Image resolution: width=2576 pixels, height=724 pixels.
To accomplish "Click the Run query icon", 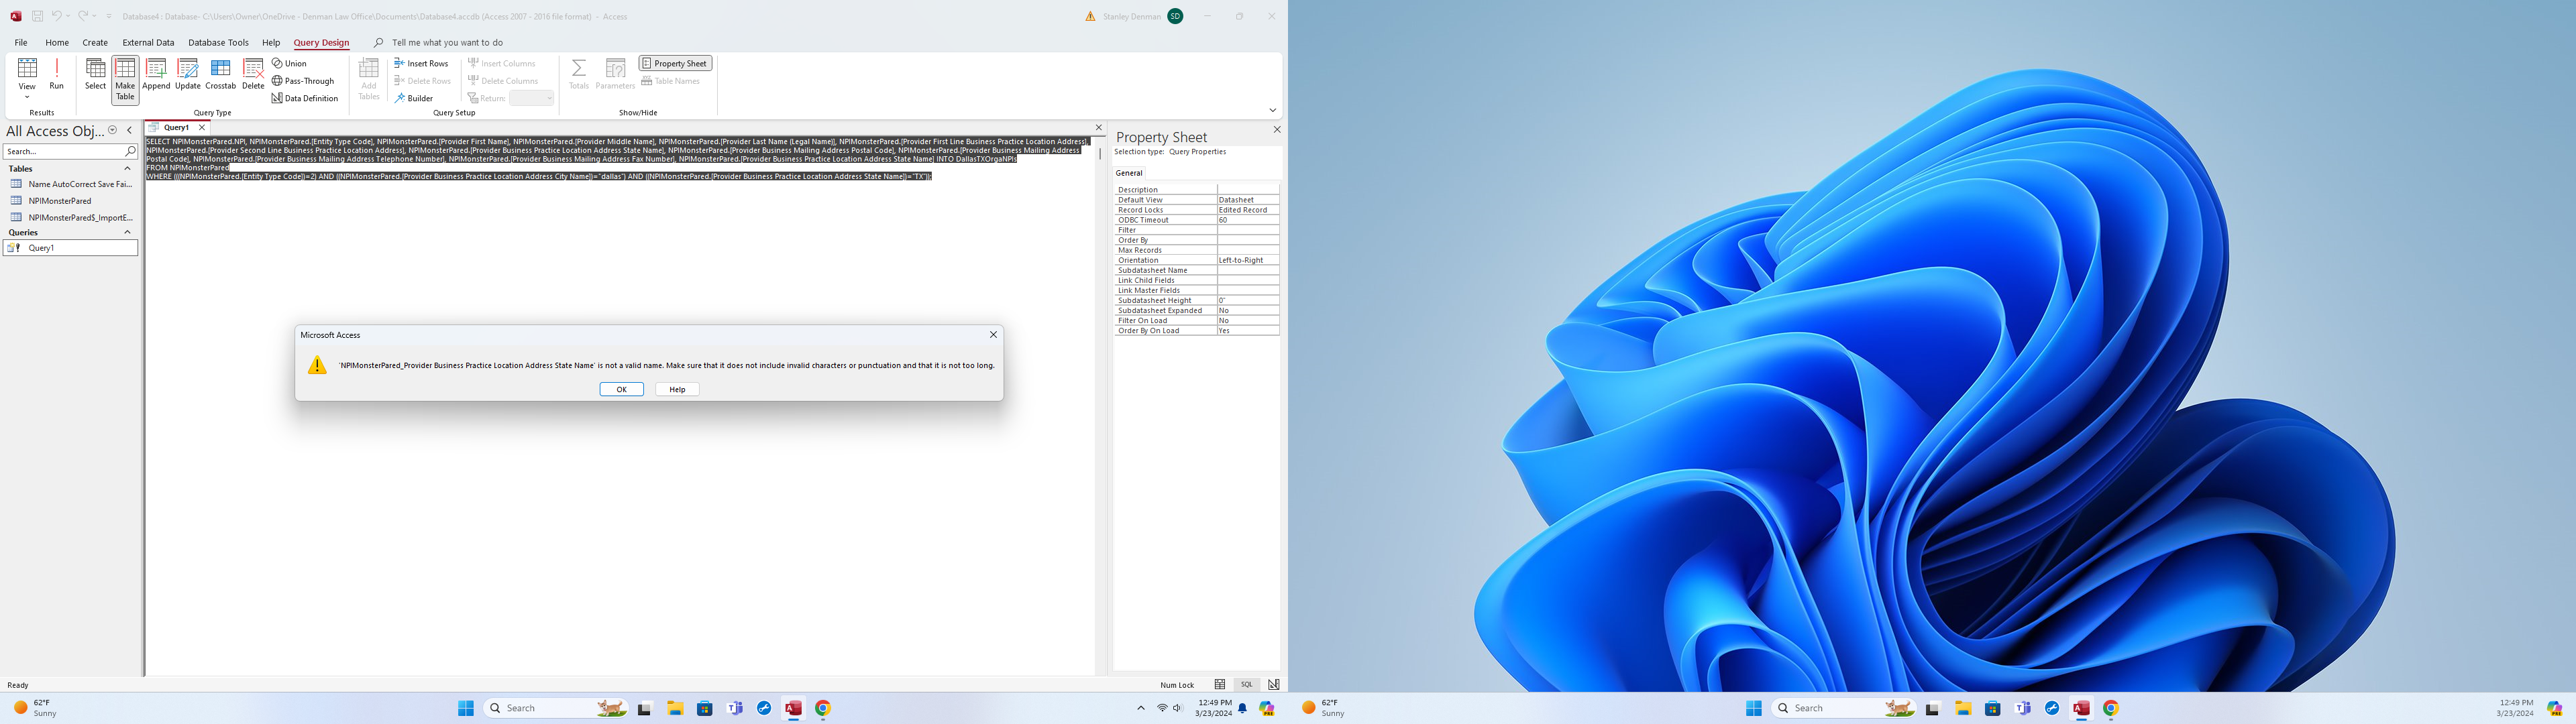I will [x=57, y=74].
